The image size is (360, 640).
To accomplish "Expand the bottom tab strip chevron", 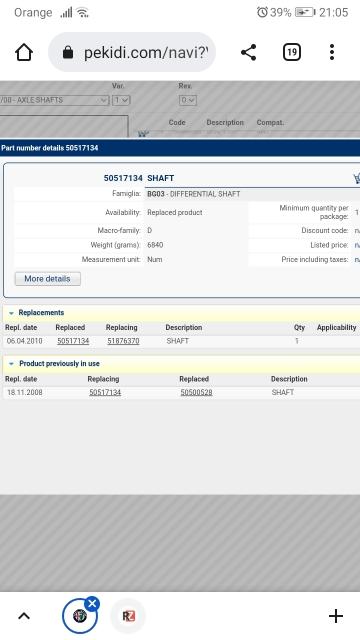I will [x=24, y=616].
